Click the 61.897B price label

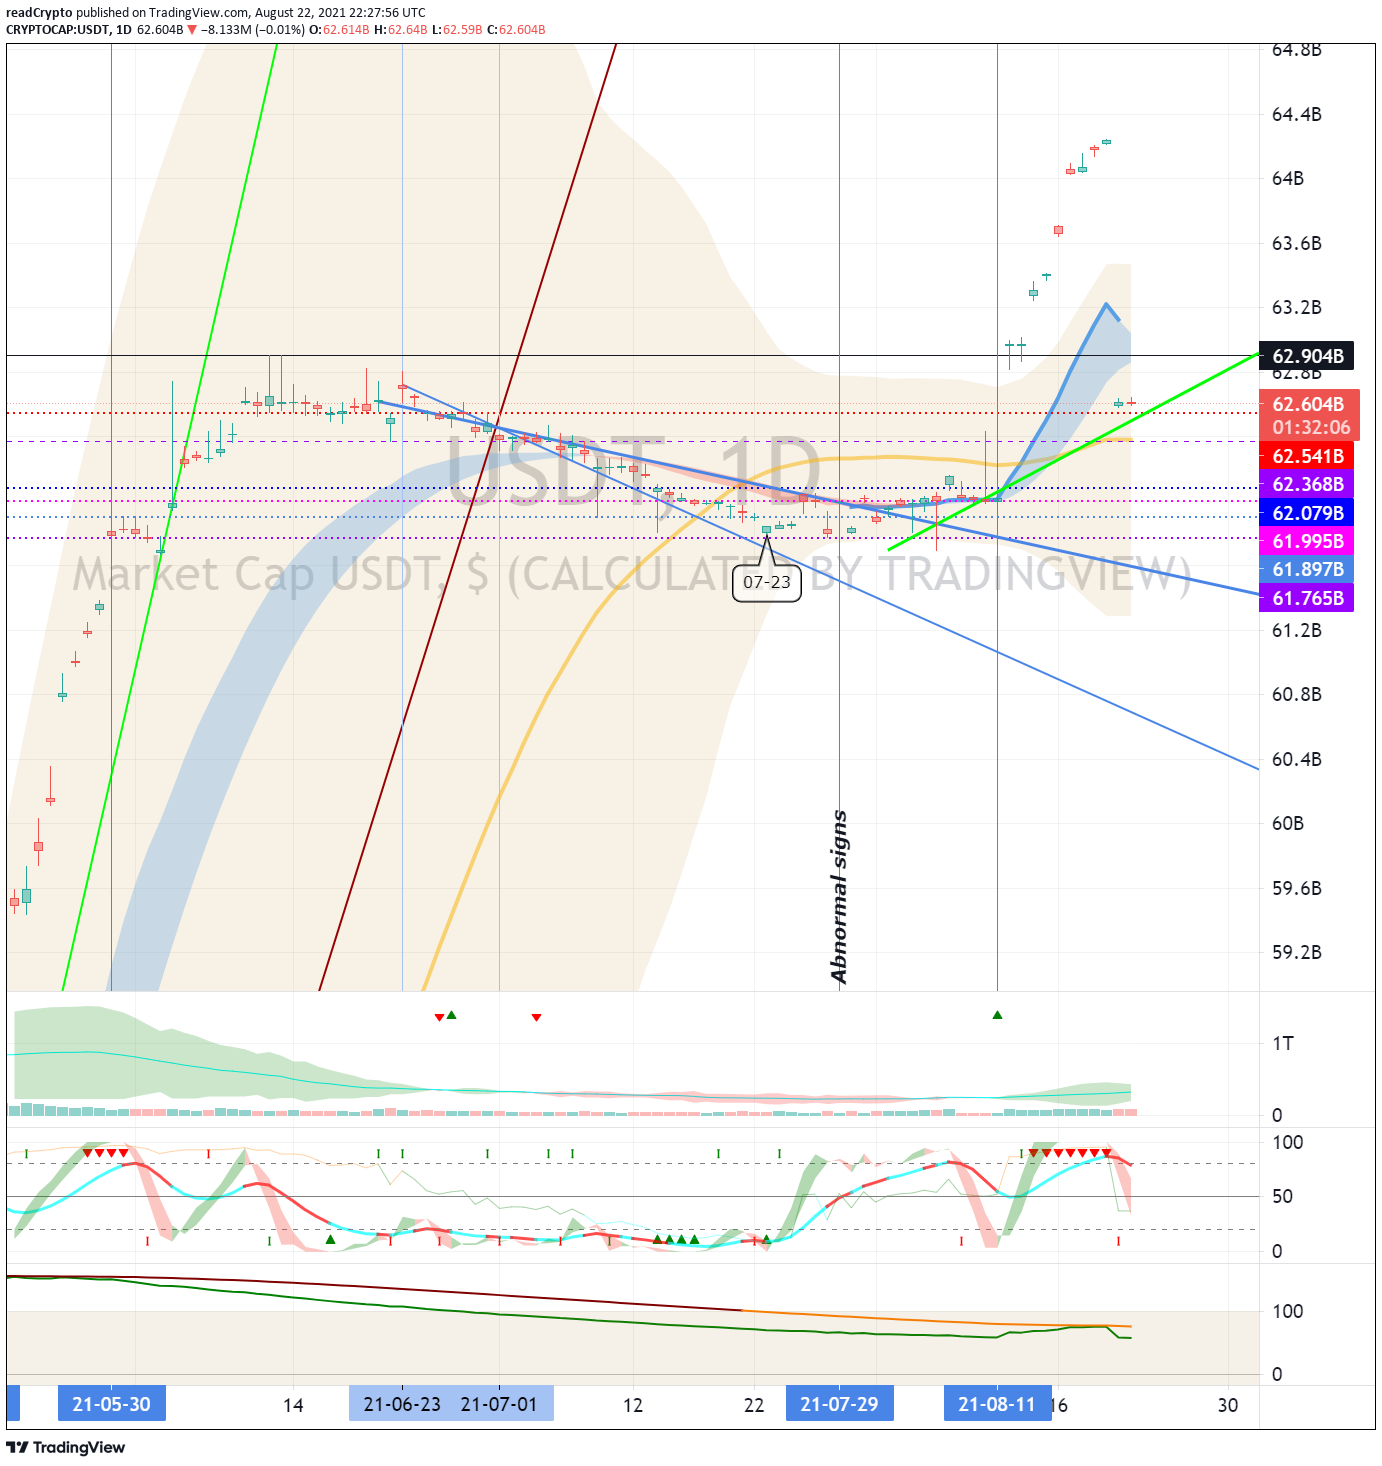pyautogui.click(x=1307, y=569)
